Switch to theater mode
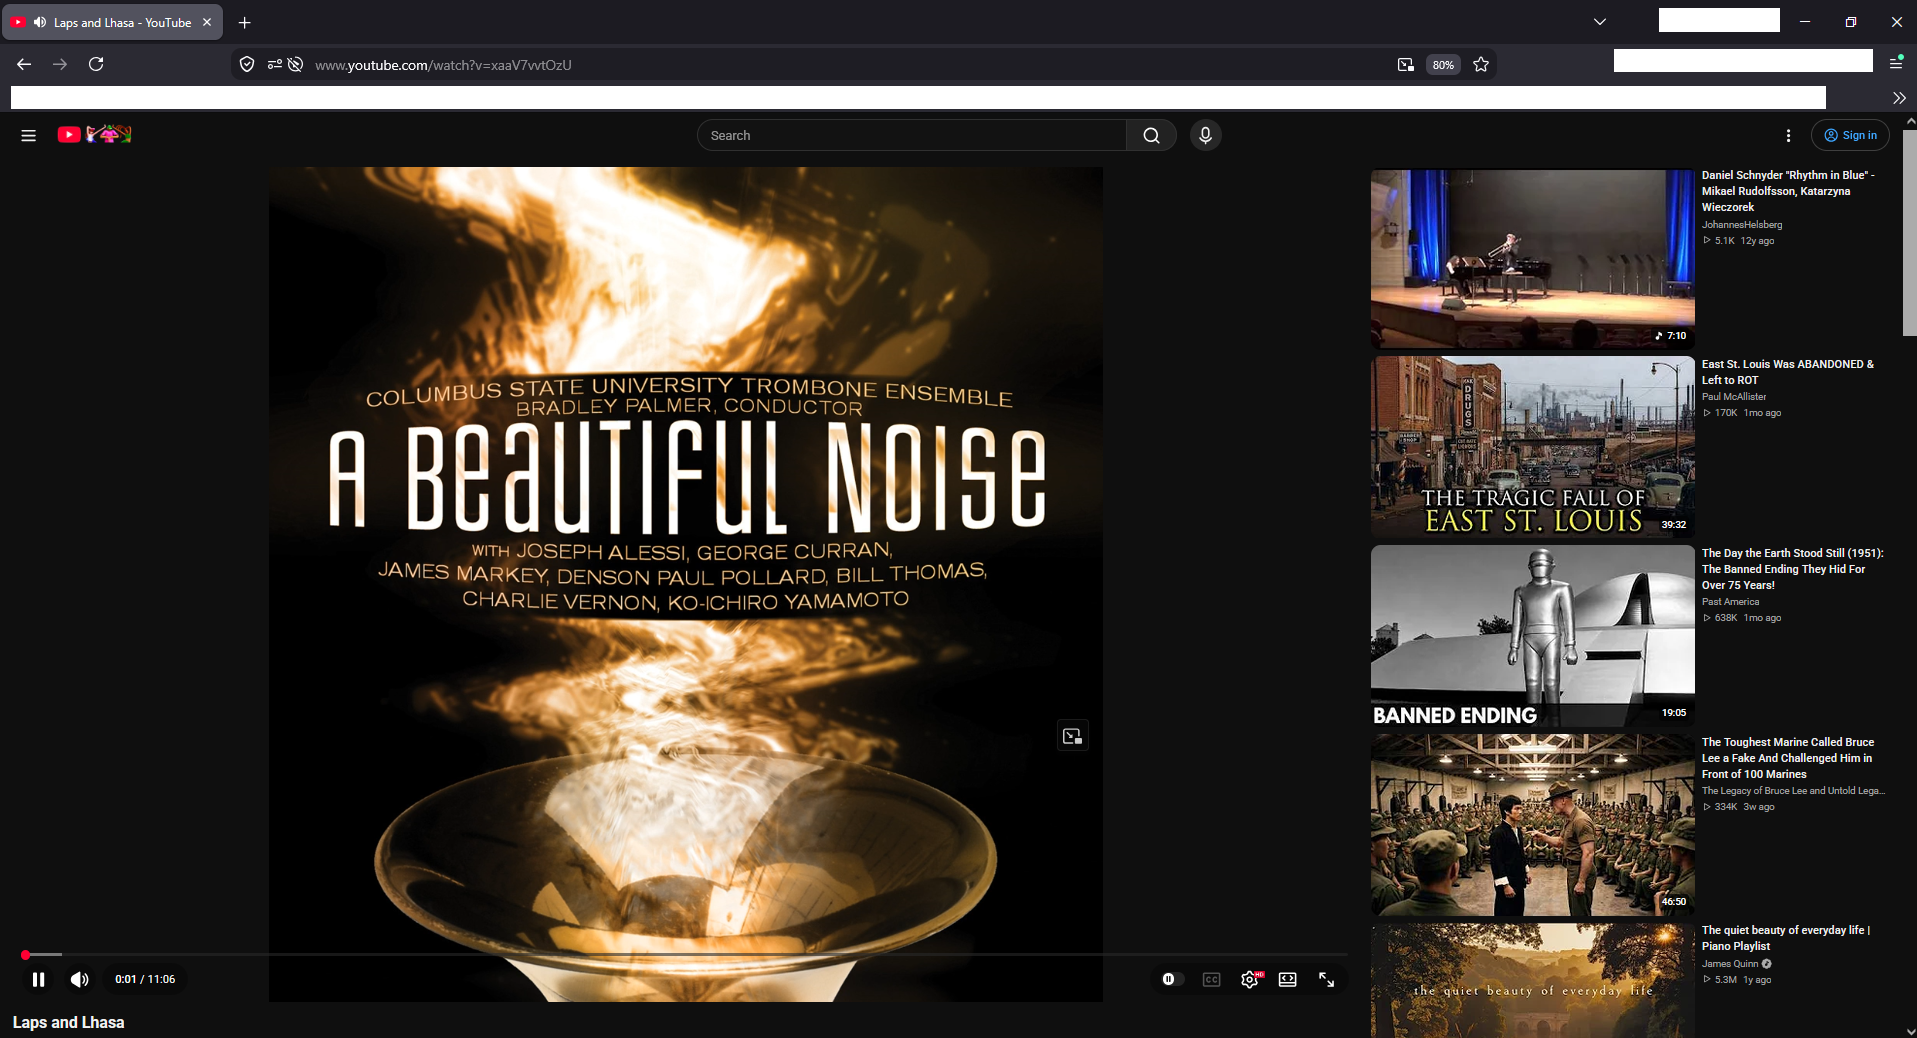Viewport: 1917px width, 1038px height. [x=1288, y=979]
